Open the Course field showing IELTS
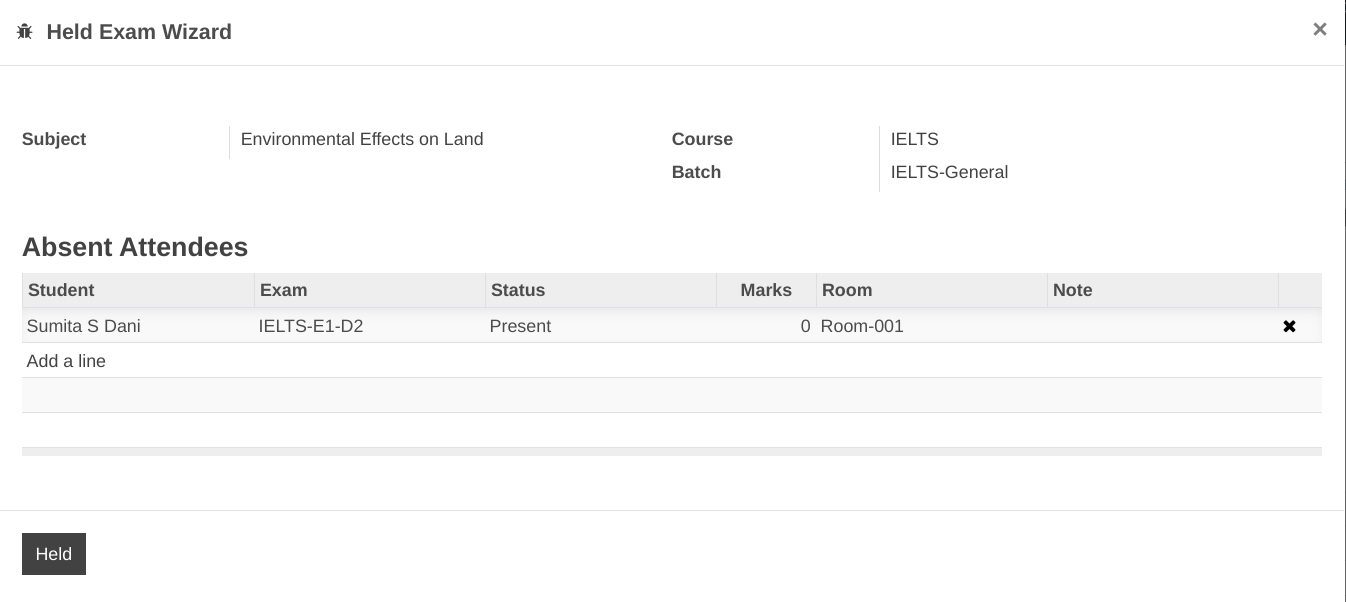 pos(914,139)
